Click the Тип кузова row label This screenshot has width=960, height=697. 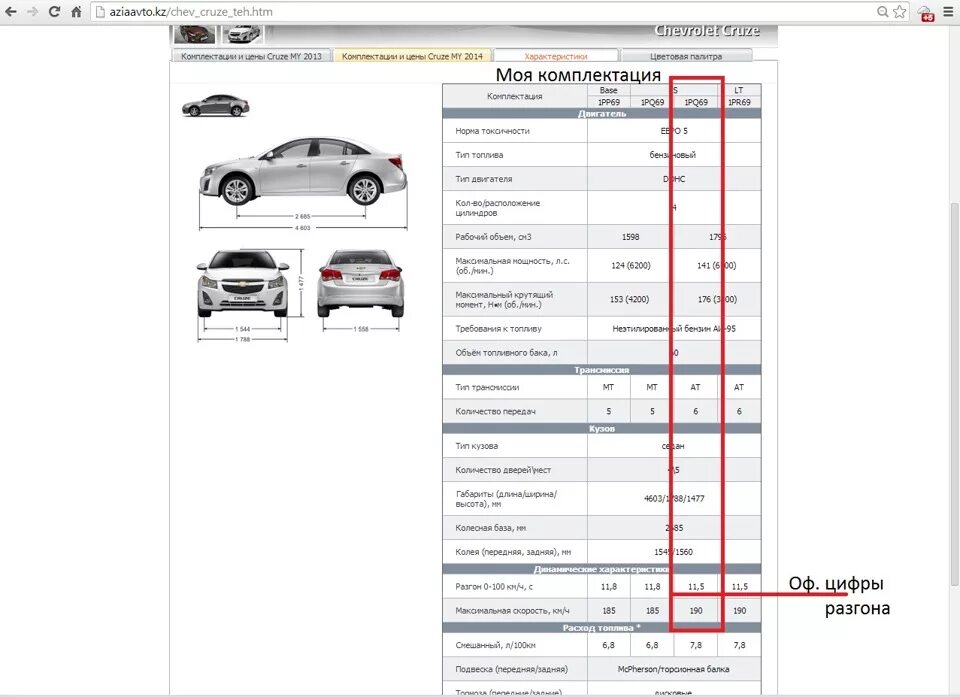[476, 446]
